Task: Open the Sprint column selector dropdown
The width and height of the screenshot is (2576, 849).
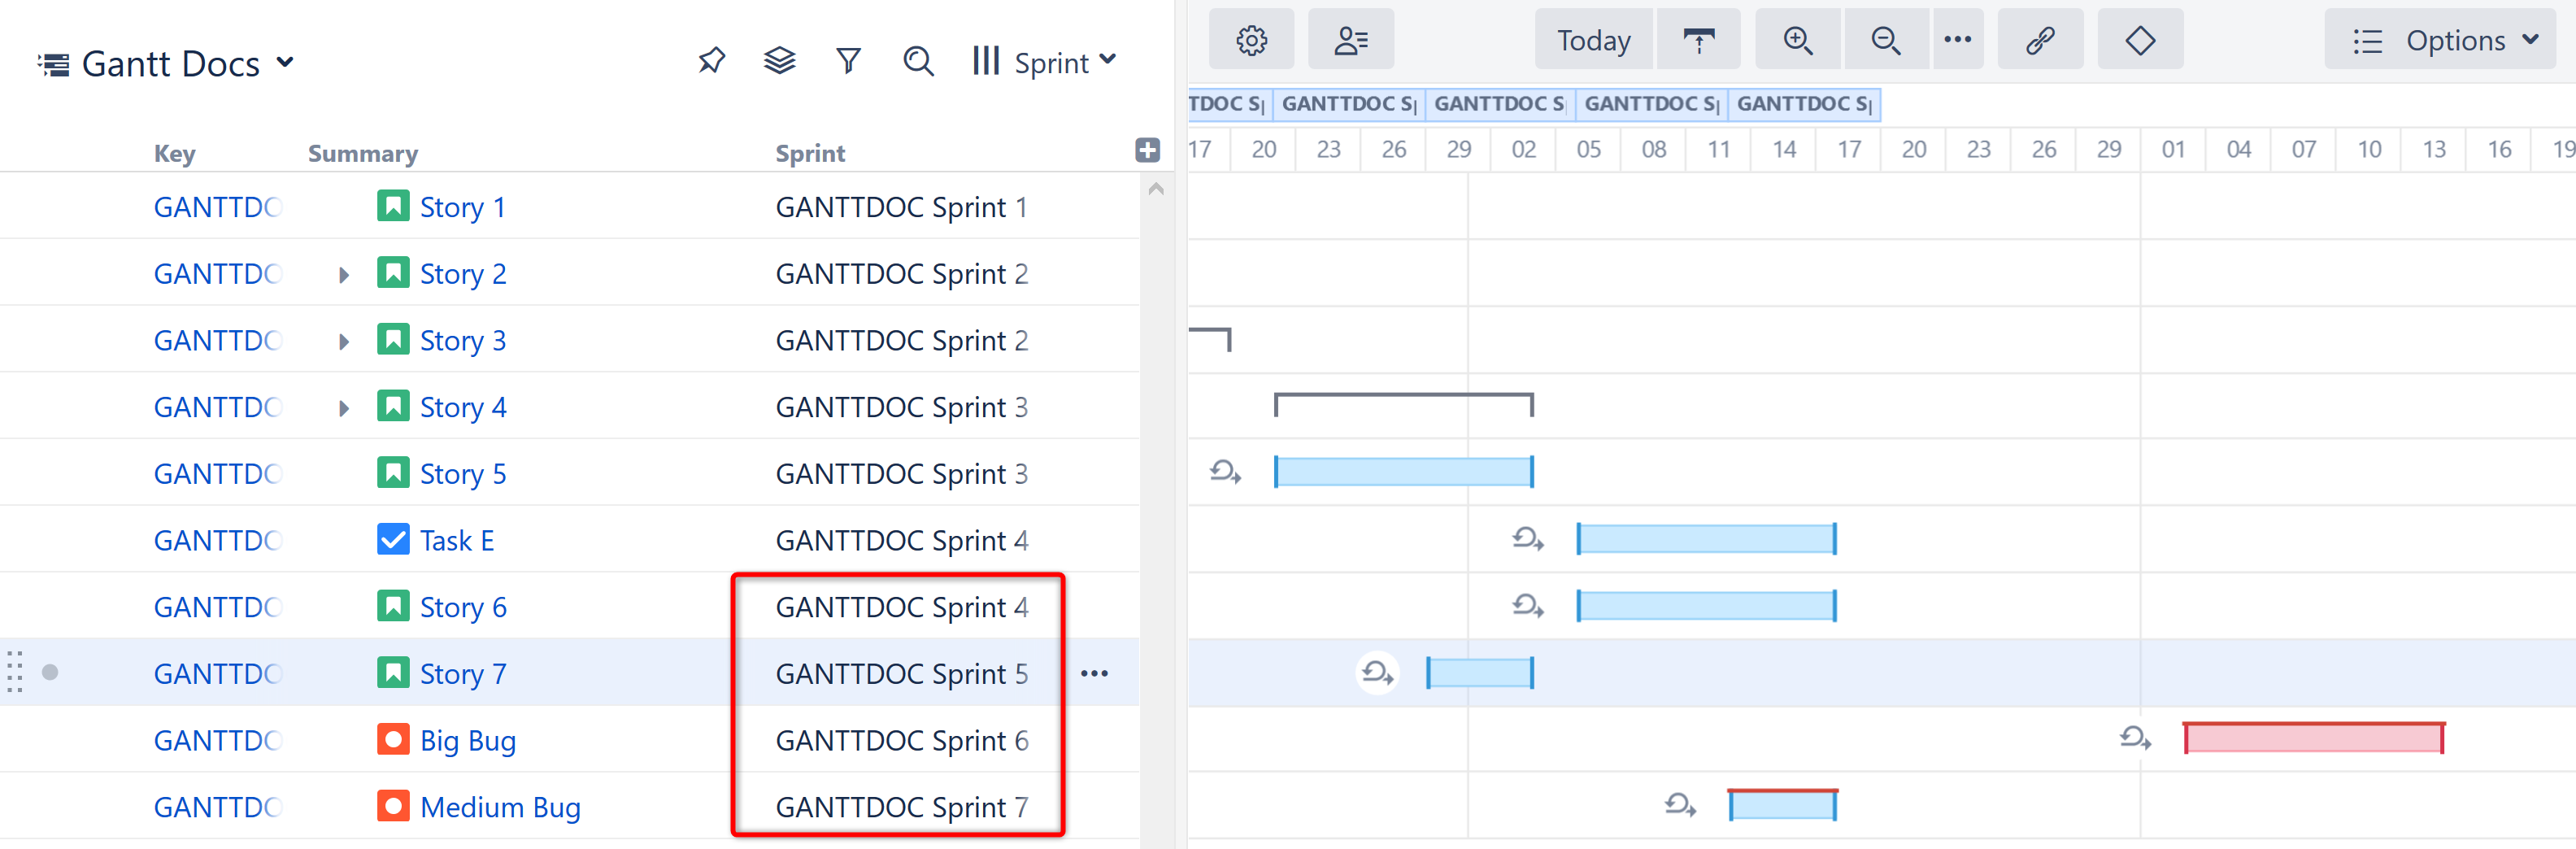Action: coord(1043,61)
